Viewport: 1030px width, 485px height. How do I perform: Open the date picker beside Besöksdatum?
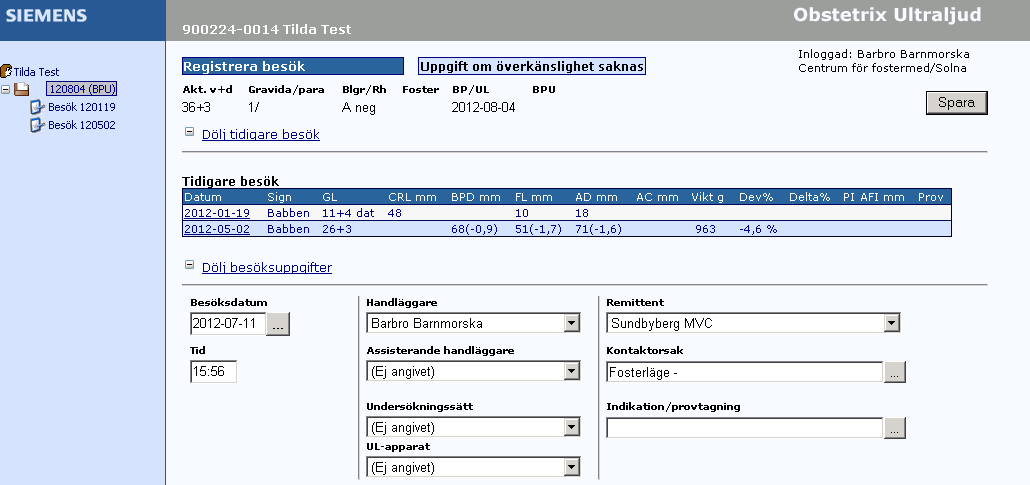278,324
